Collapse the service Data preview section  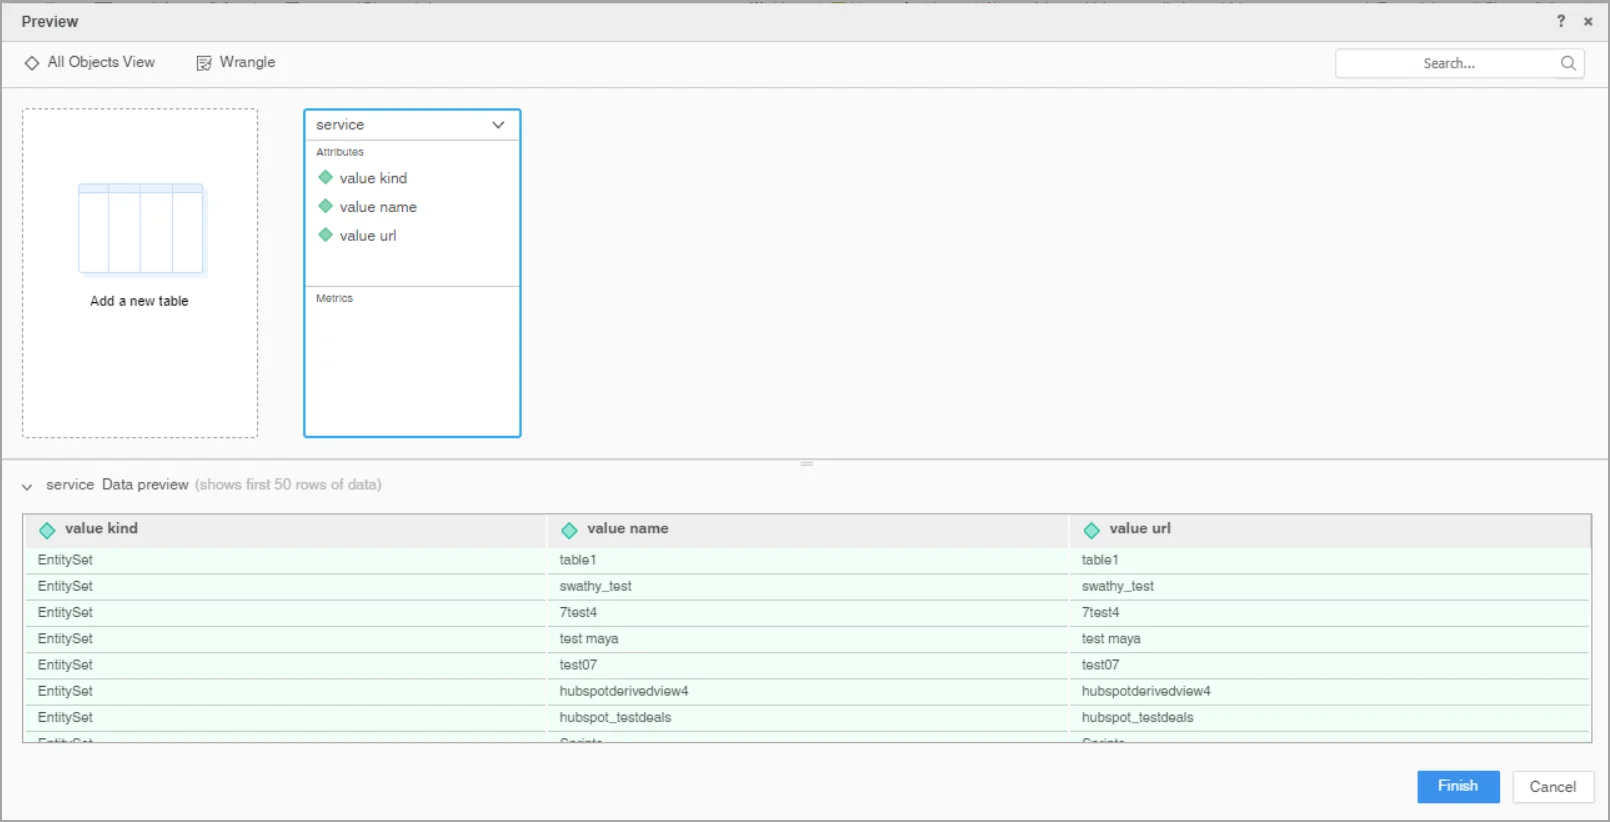coord(27,486)
